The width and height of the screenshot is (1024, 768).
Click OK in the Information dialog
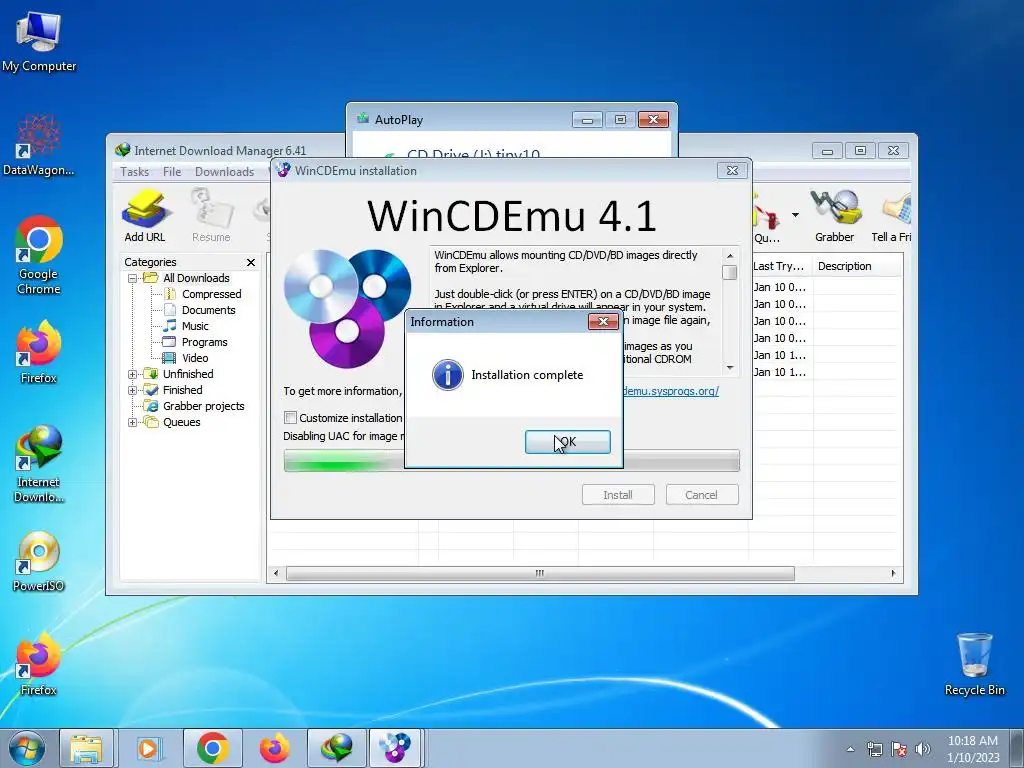[x=568, y=442]
